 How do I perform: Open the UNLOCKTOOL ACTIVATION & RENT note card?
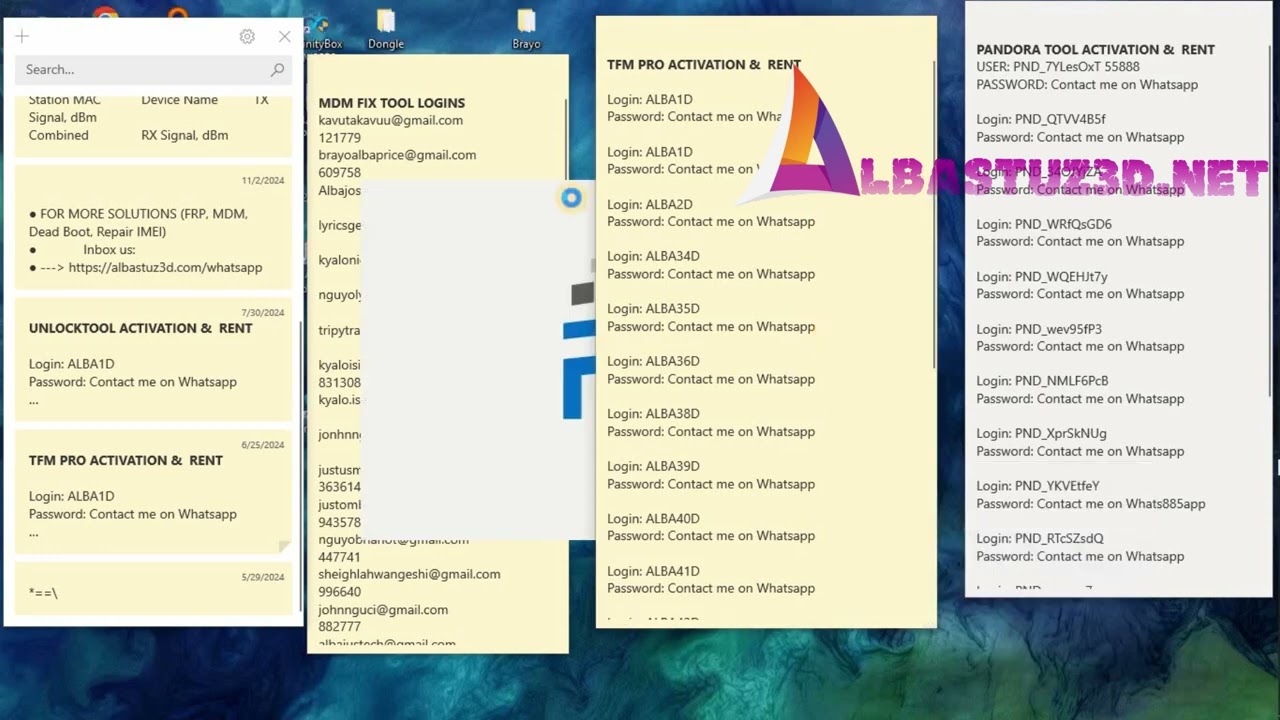coord(153,357)
